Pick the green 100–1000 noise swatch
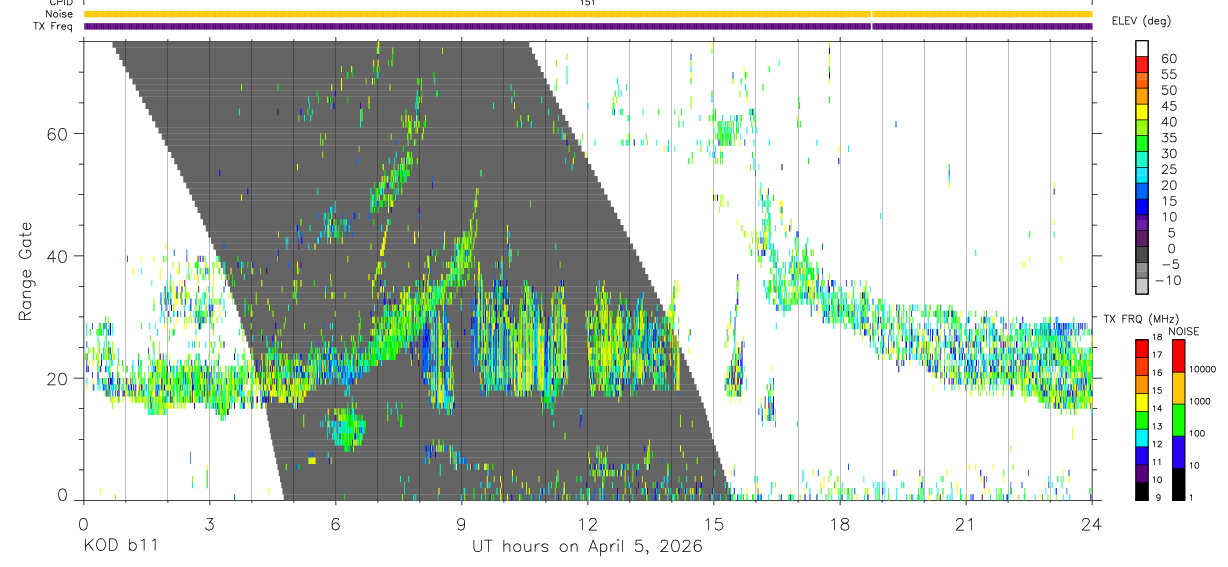Image resolution: width=1228 pixels, height=567 pixels. (1178, 419)
